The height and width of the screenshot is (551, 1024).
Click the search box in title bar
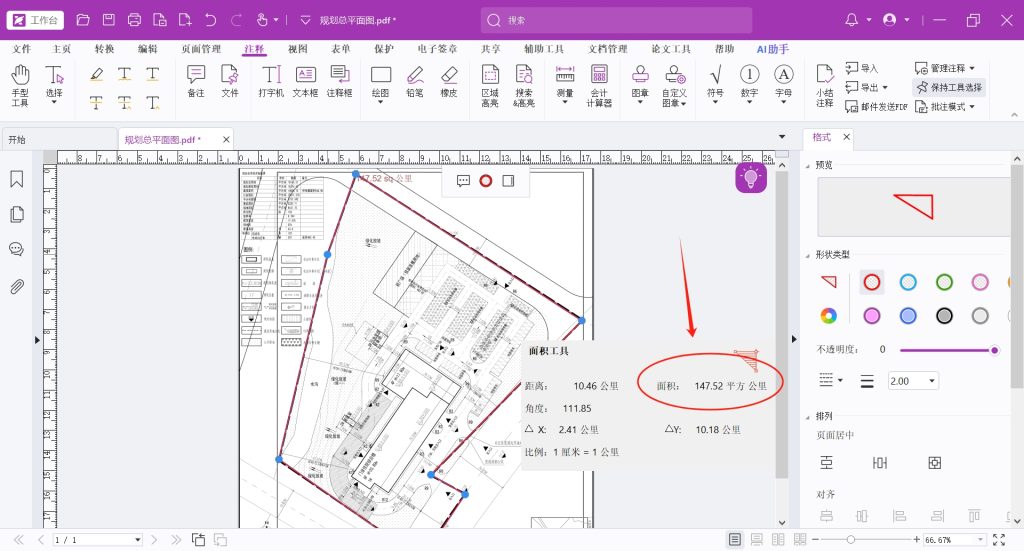[615, 20]
